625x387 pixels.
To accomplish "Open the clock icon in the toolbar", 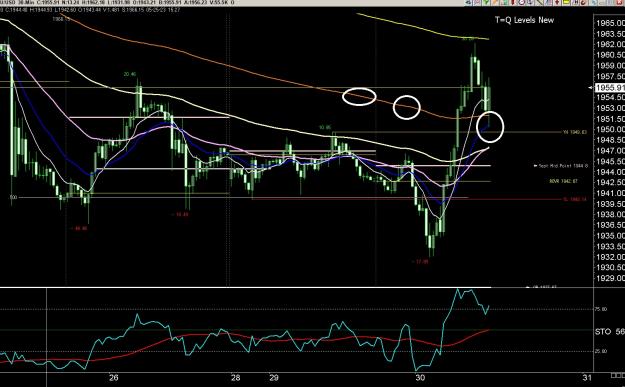I will [x=522, y=2].
